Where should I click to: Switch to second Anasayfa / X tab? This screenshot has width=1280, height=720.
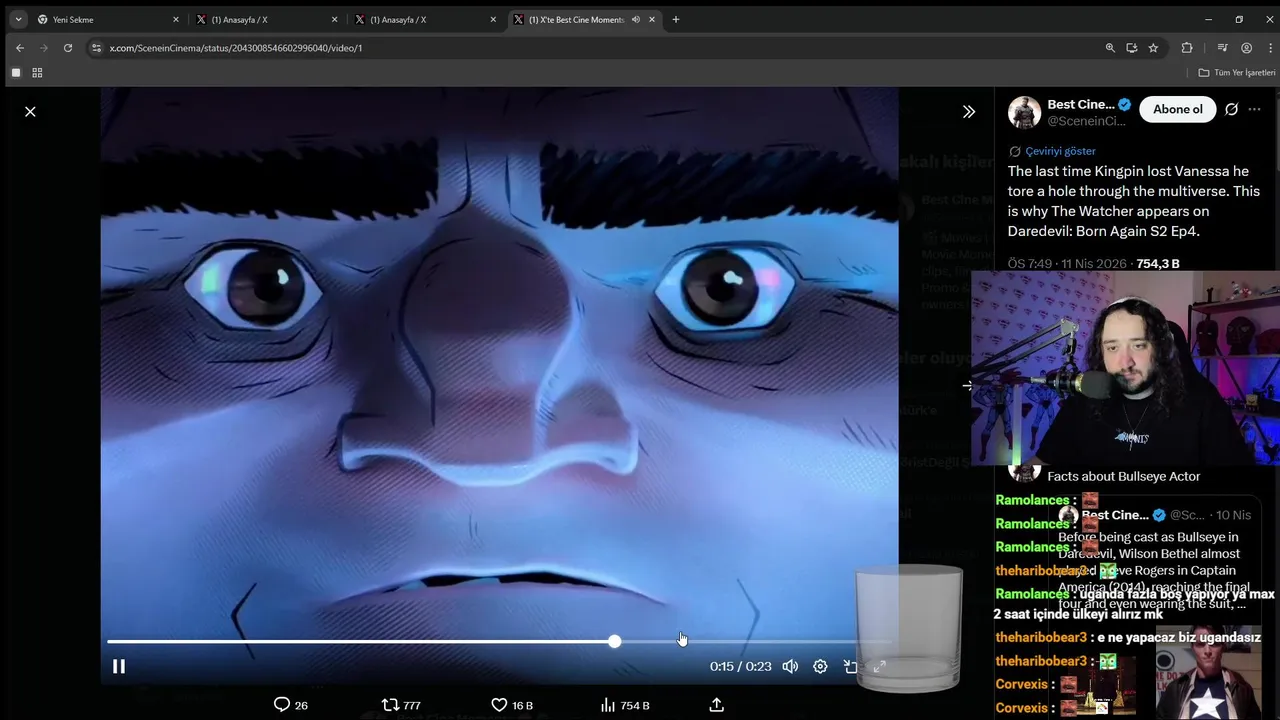(424, 19)
